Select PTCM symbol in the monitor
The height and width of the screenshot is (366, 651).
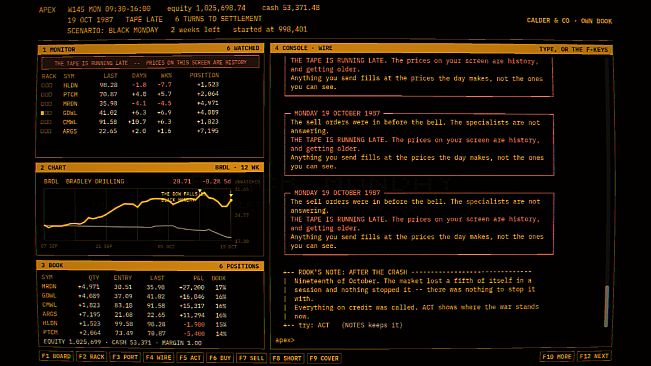[x=70, y=94]
